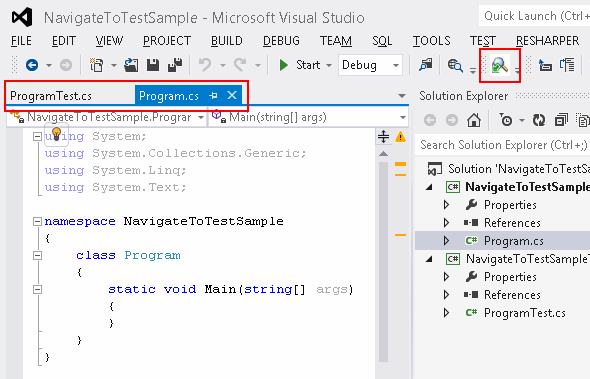Click the Solution Explorer Home icon
Image resolution: width=590 pixels, height=379 pixels.
click(x=474, y=120)
